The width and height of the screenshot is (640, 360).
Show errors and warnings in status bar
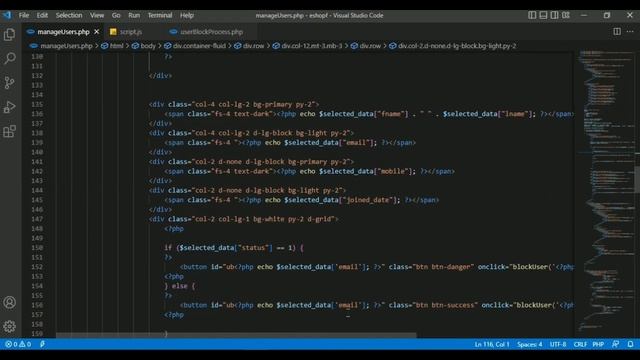tap(18, 344)
